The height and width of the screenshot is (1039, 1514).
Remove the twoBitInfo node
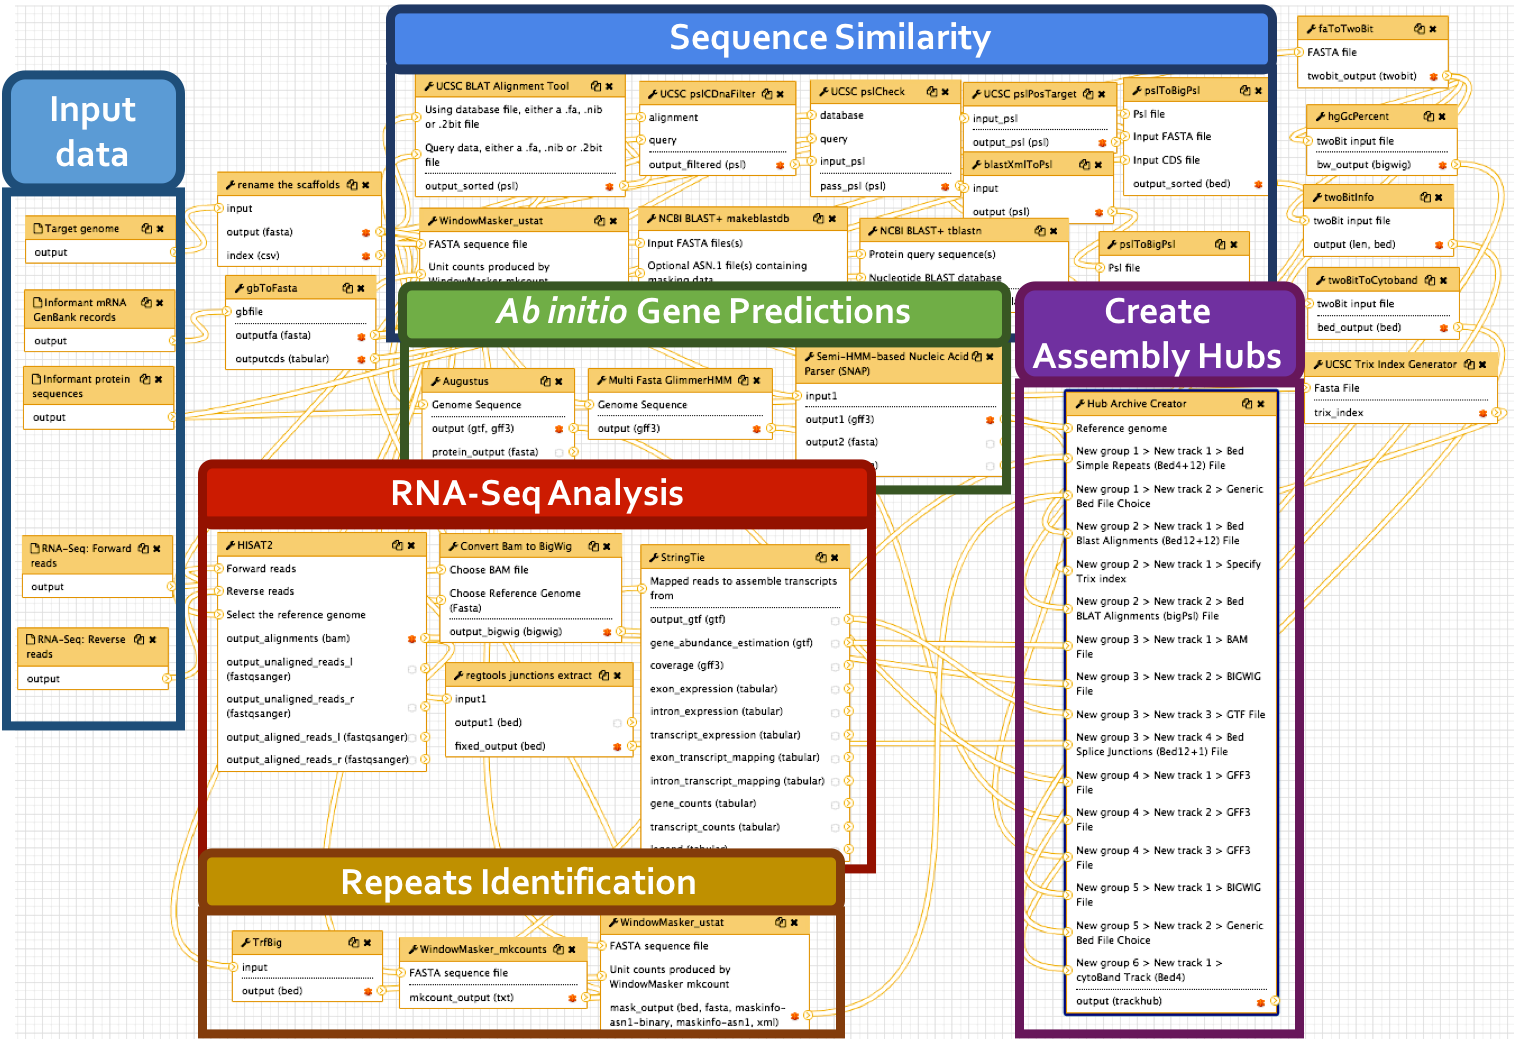tap(1439, 197)
